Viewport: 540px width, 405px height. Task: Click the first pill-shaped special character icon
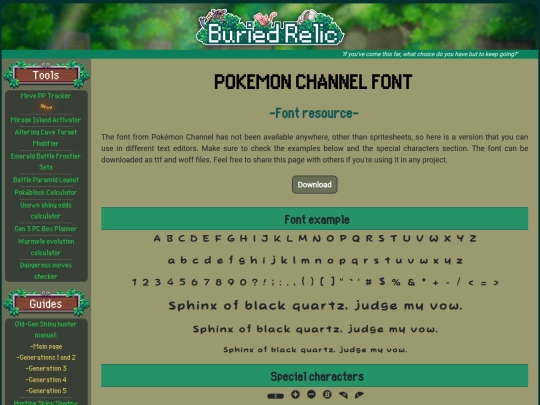[276, 396]
